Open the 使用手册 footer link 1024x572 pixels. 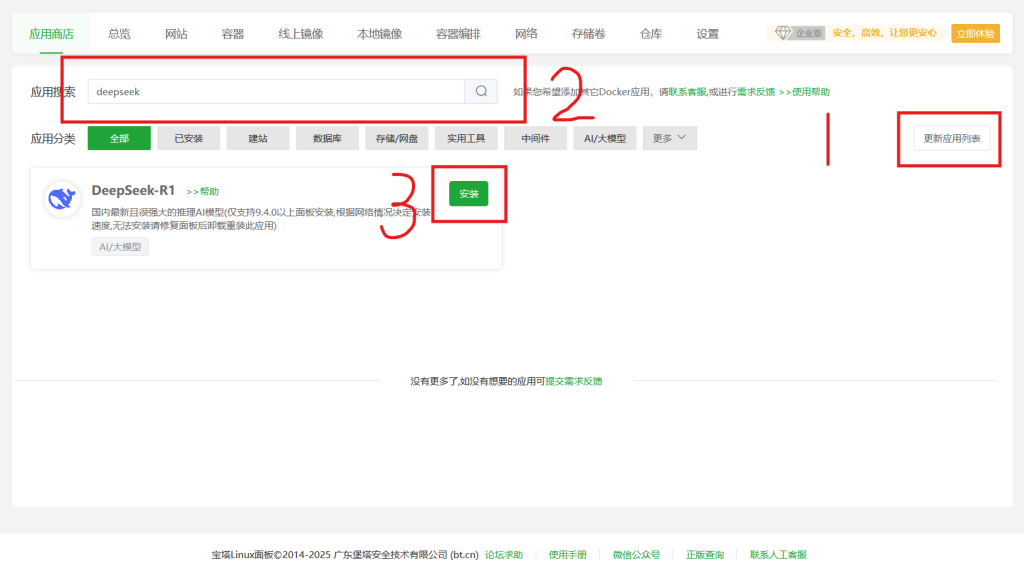(x=568, y=555)
